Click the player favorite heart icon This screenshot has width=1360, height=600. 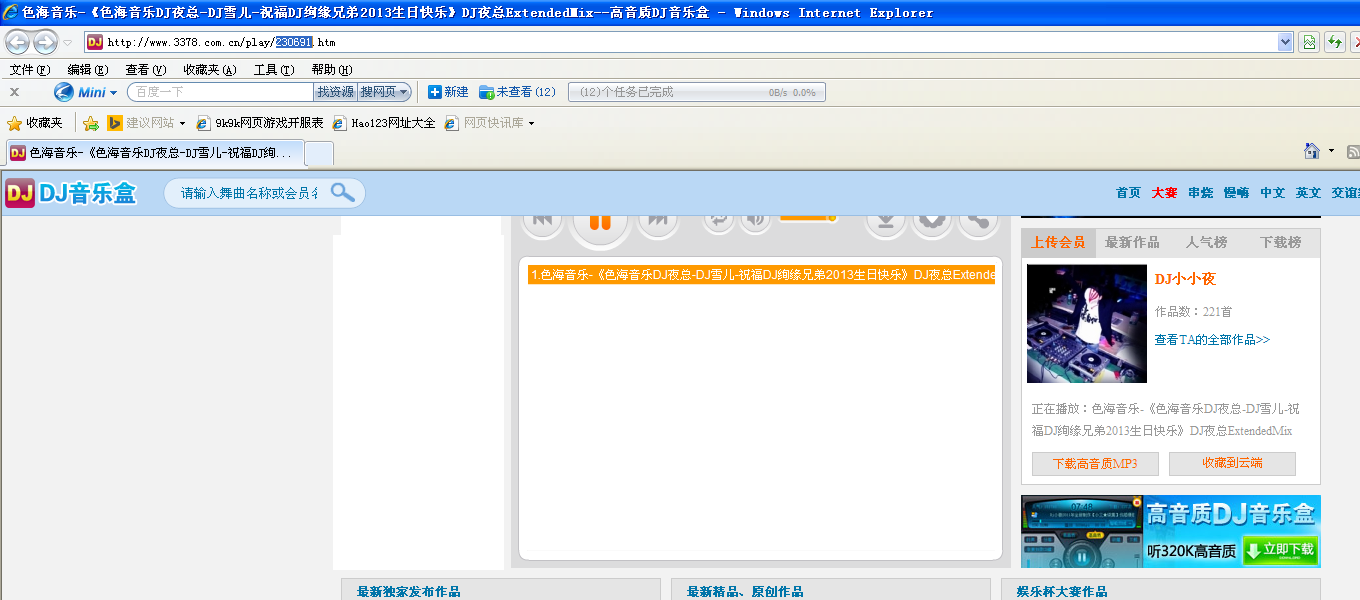[932, 222]
